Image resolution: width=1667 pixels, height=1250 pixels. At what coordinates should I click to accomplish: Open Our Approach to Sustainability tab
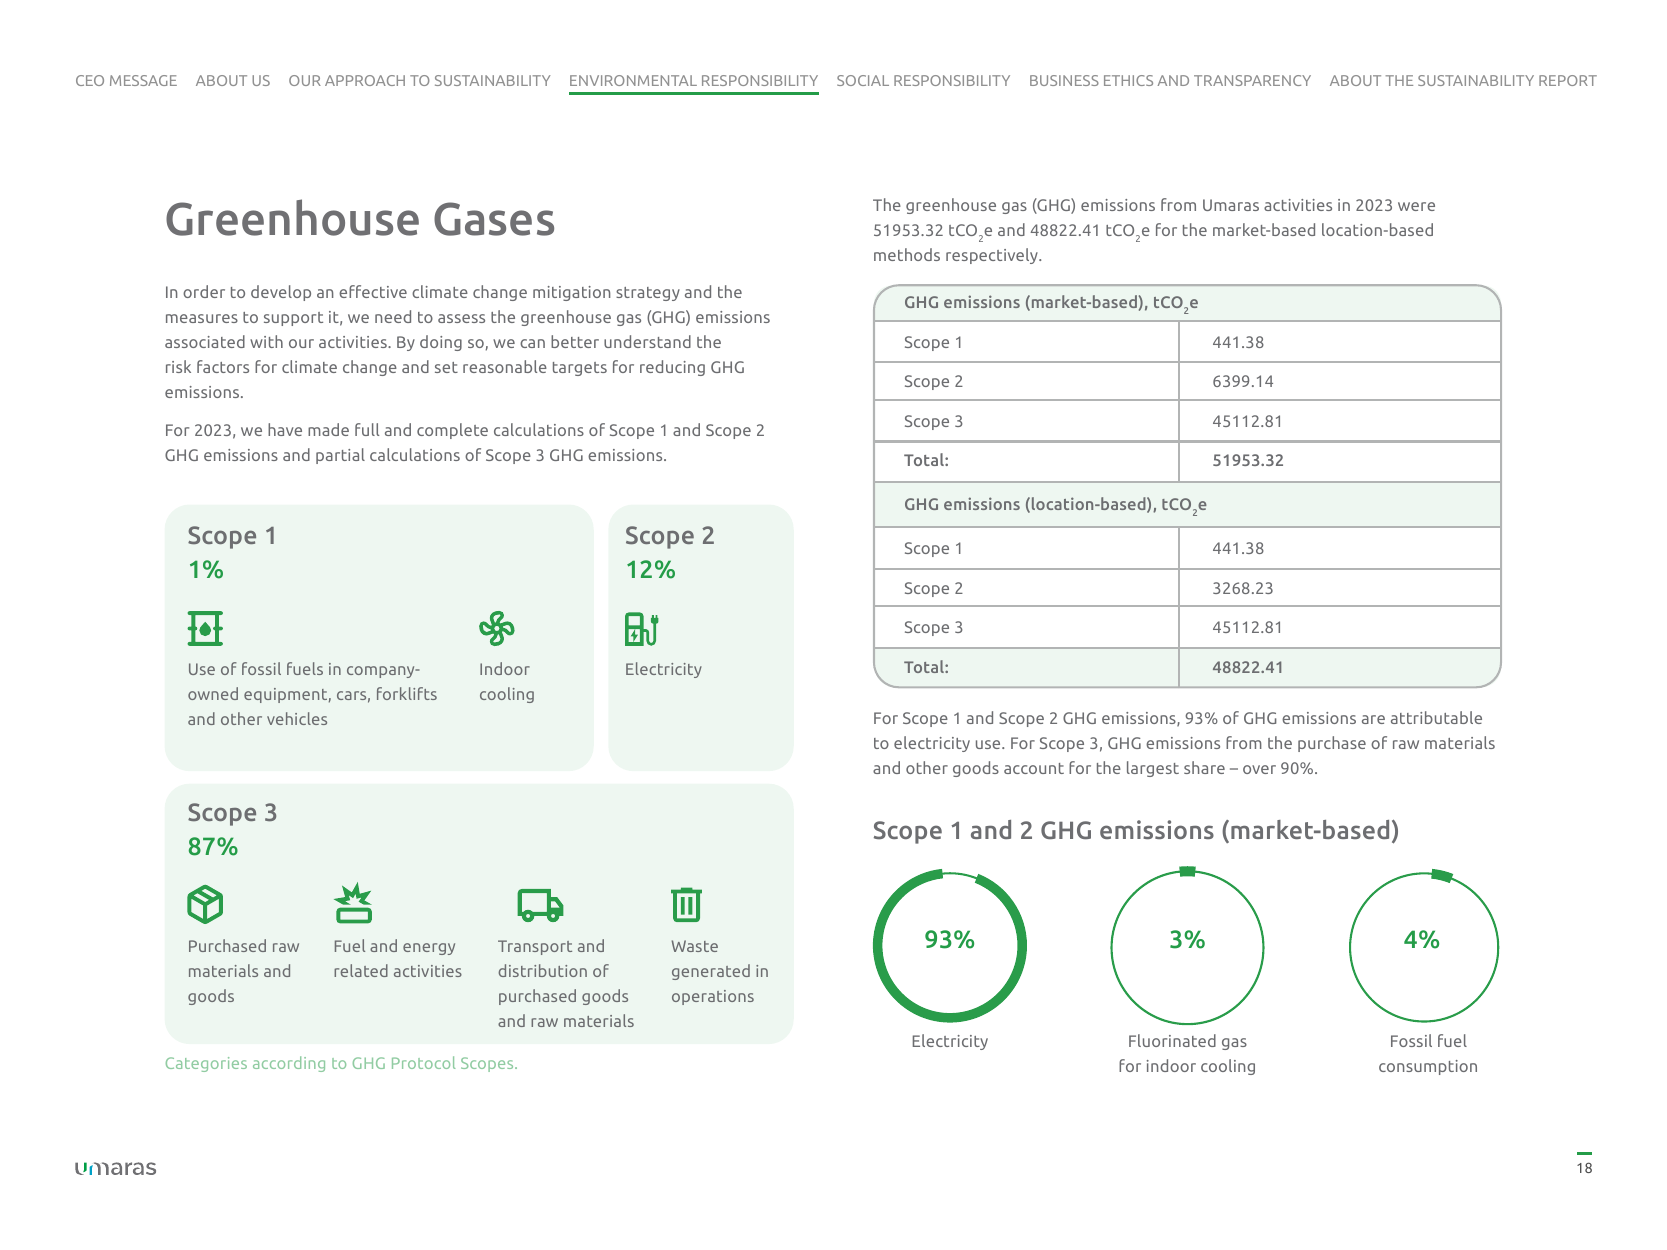click(420, 81)
